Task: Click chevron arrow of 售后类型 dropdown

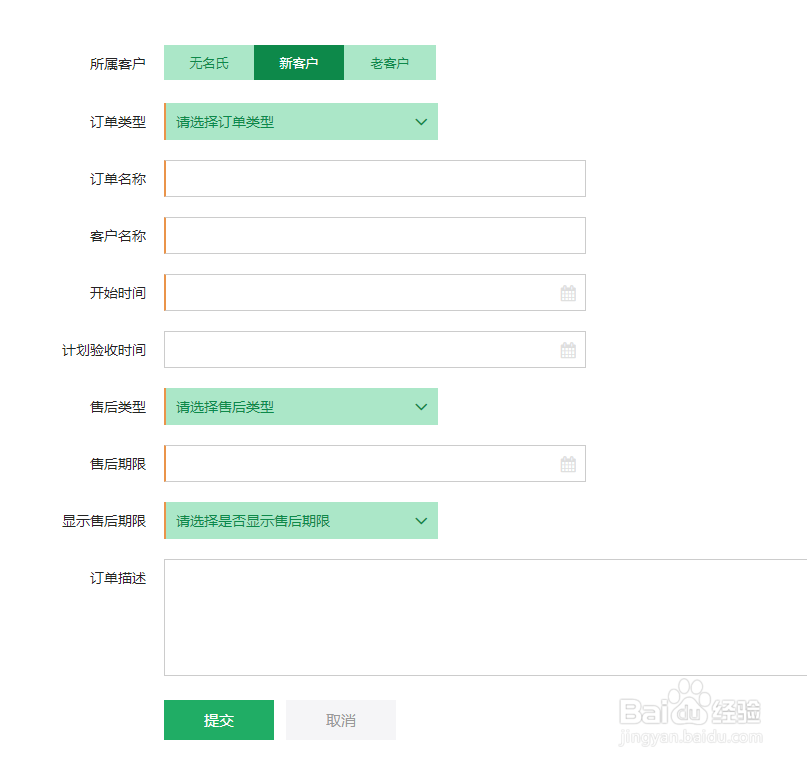Action: 421,407
